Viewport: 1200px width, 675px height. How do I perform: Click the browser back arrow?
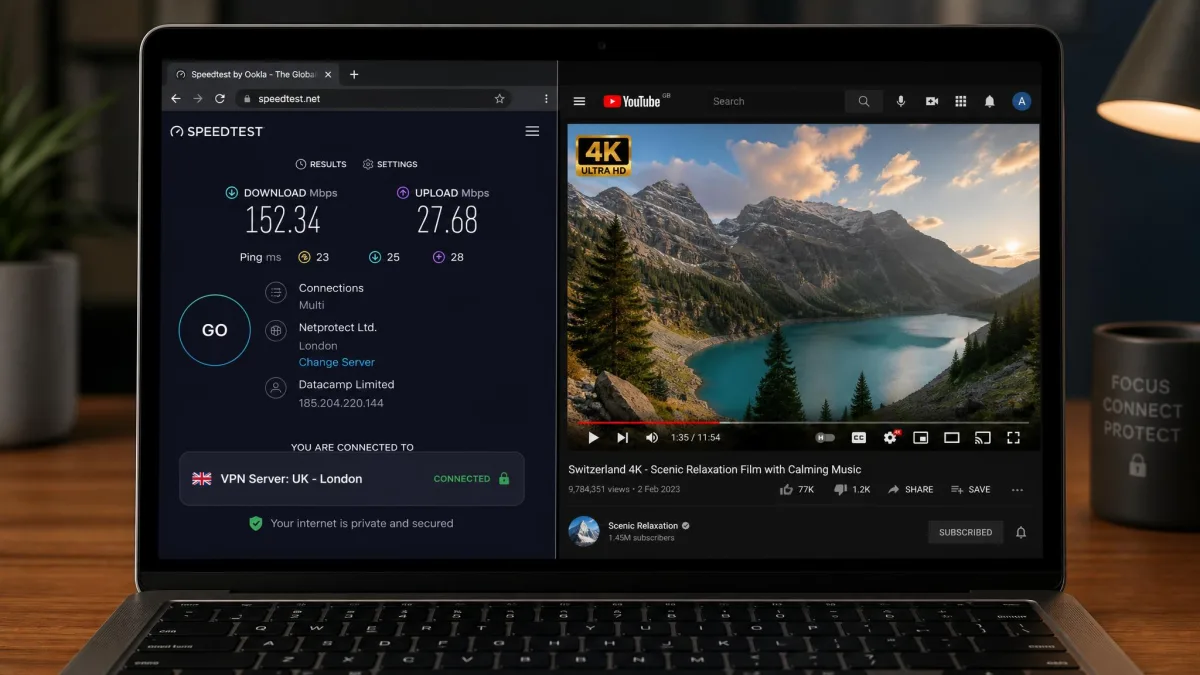click(x=176, y=99)
